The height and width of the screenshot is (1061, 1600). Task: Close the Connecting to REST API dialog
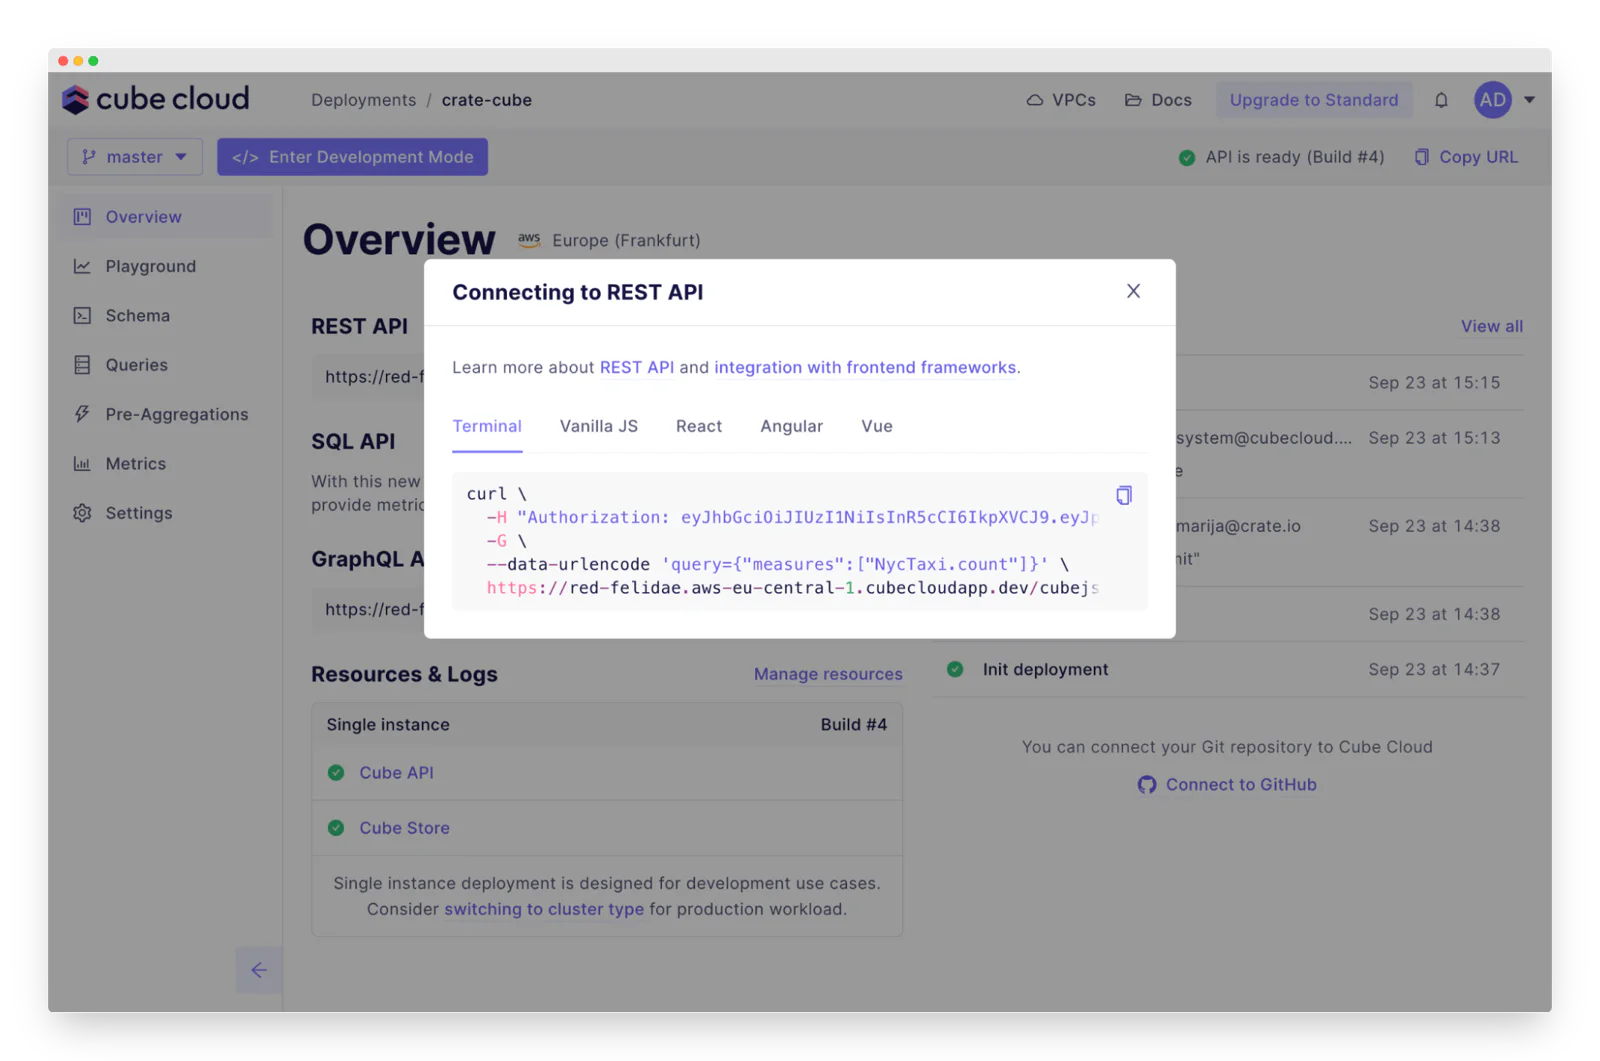pyautogui.click(x=1133, y=291)
